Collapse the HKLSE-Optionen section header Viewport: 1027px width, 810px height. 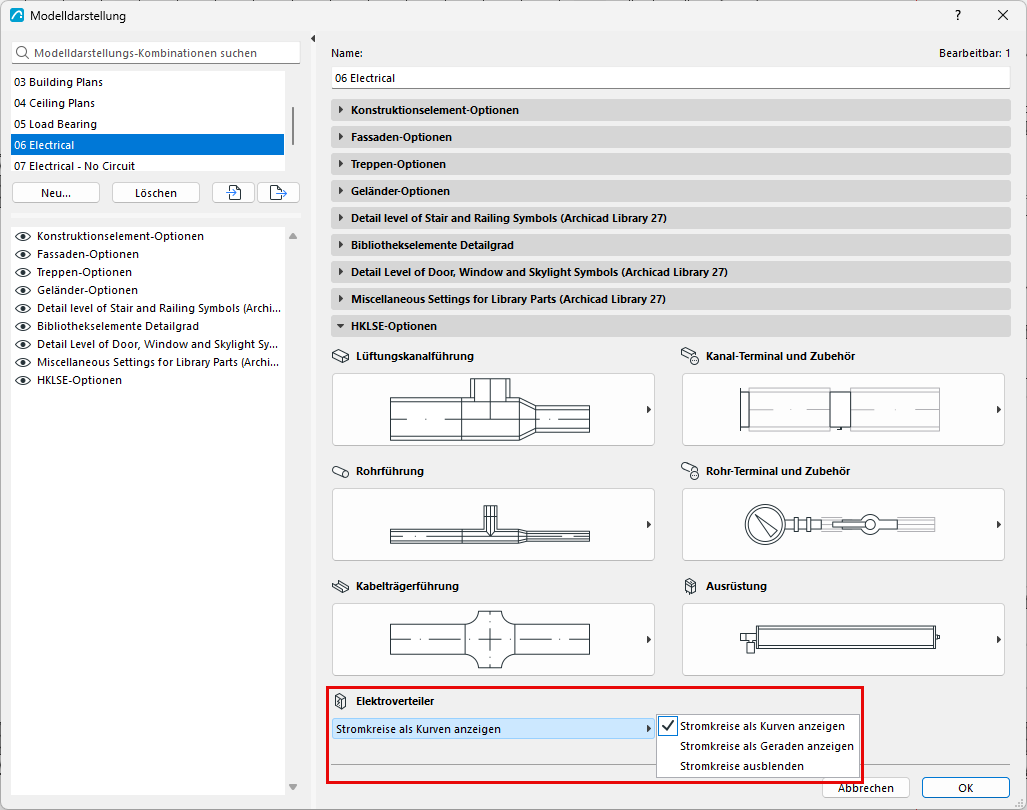(671, 326)
